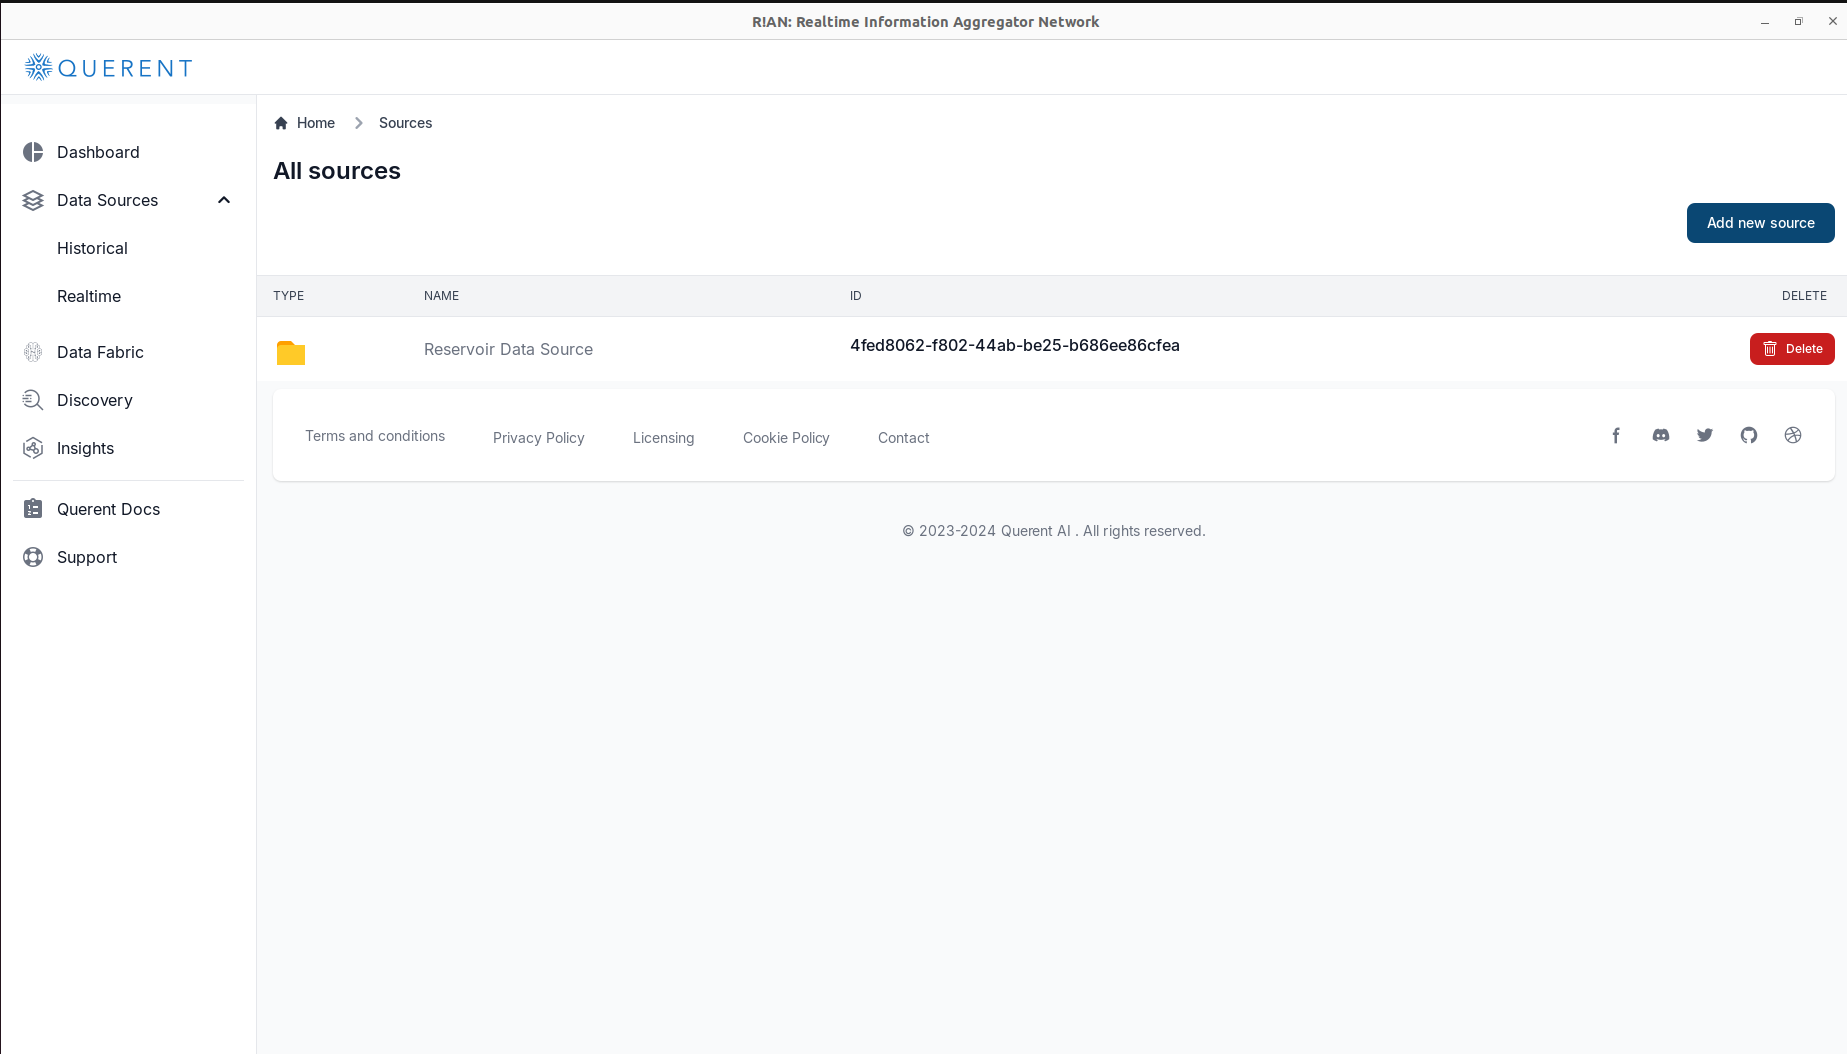The width and height of the screenshot is (1847, 1054).
Task: Click the TYPE column header
Action: coord(289,296)
